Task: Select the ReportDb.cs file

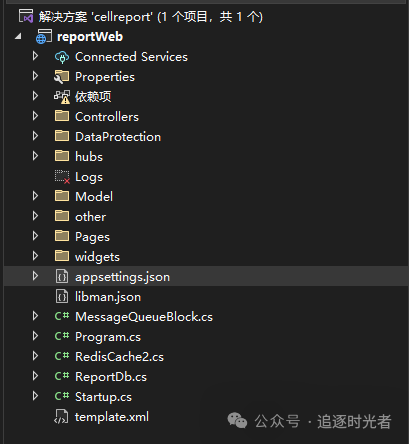Action: pos(111,377)
